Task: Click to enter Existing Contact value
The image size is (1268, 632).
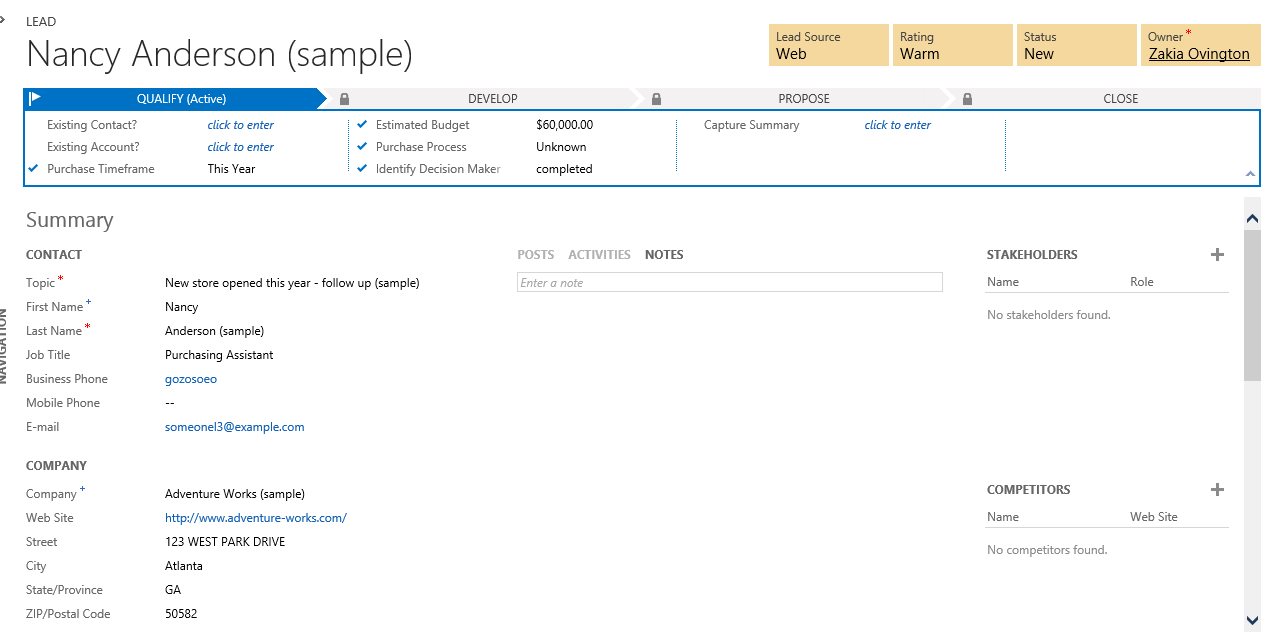Action: pos(240,125)
